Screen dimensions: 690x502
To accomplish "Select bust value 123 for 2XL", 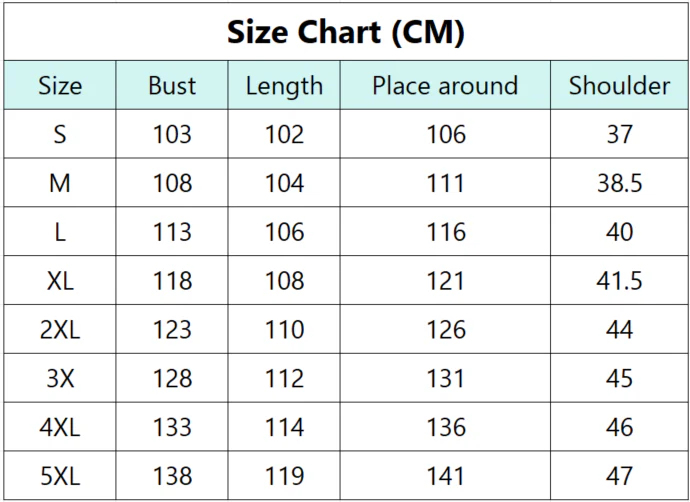I will pos(172,330).
